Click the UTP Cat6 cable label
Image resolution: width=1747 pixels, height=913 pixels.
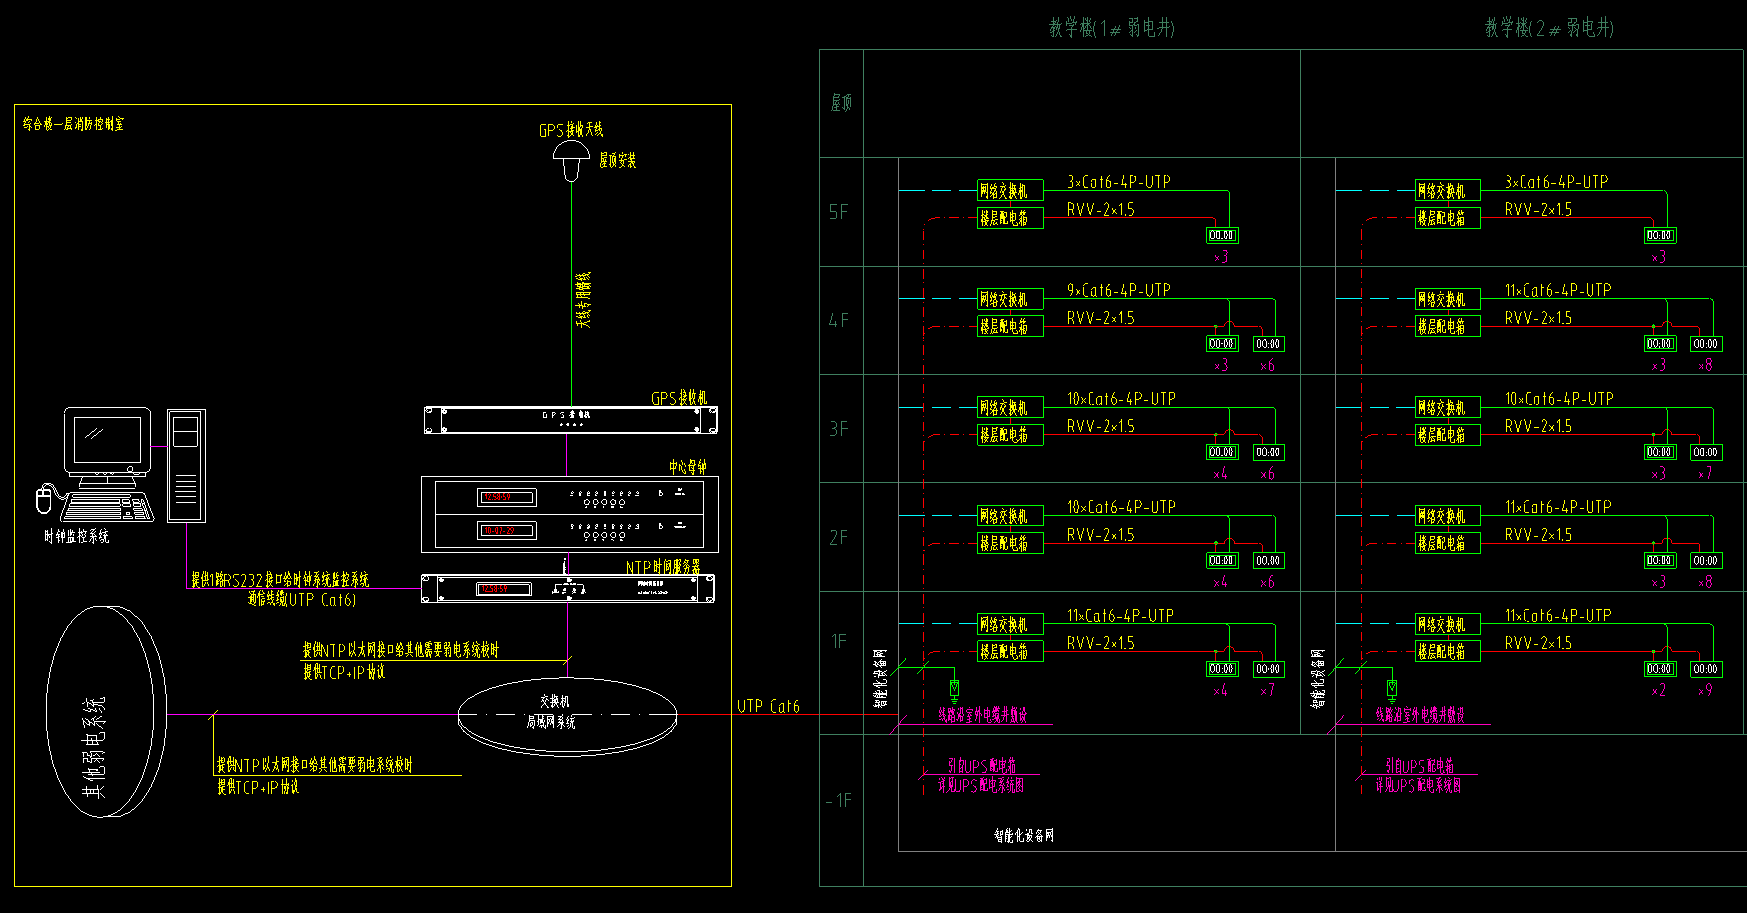pos(768,706)
